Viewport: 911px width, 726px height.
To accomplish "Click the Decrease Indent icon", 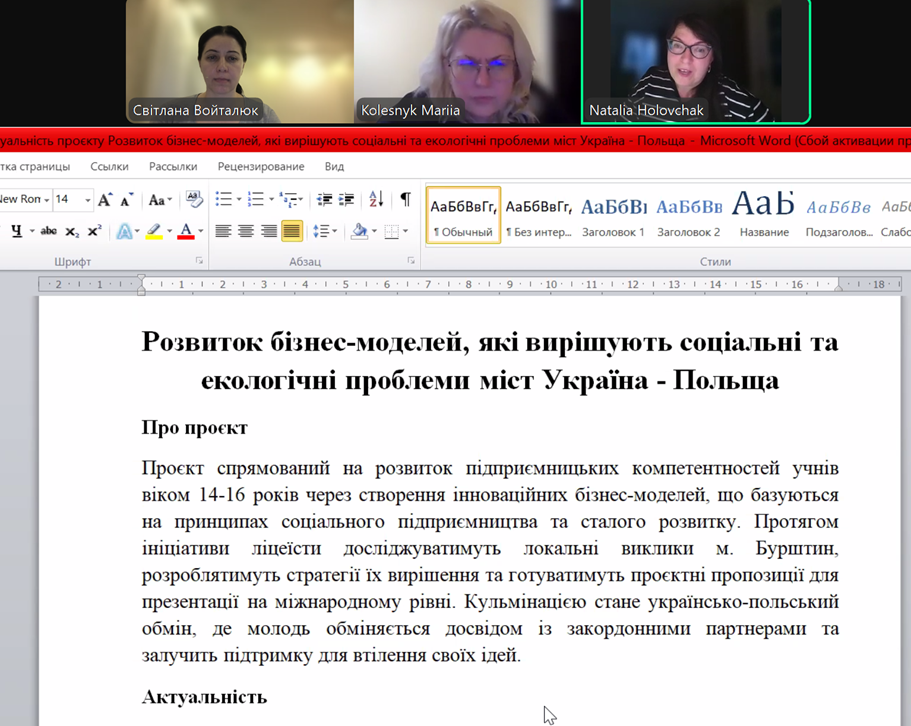I will [x=324, y=200].
